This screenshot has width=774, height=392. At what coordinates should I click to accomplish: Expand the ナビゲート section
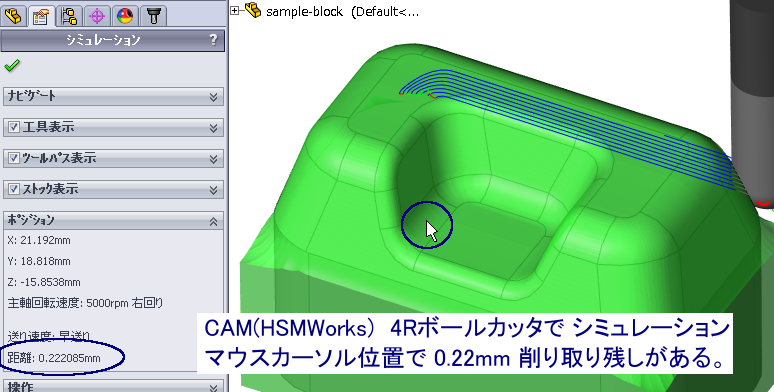click(x=114, y=96)
